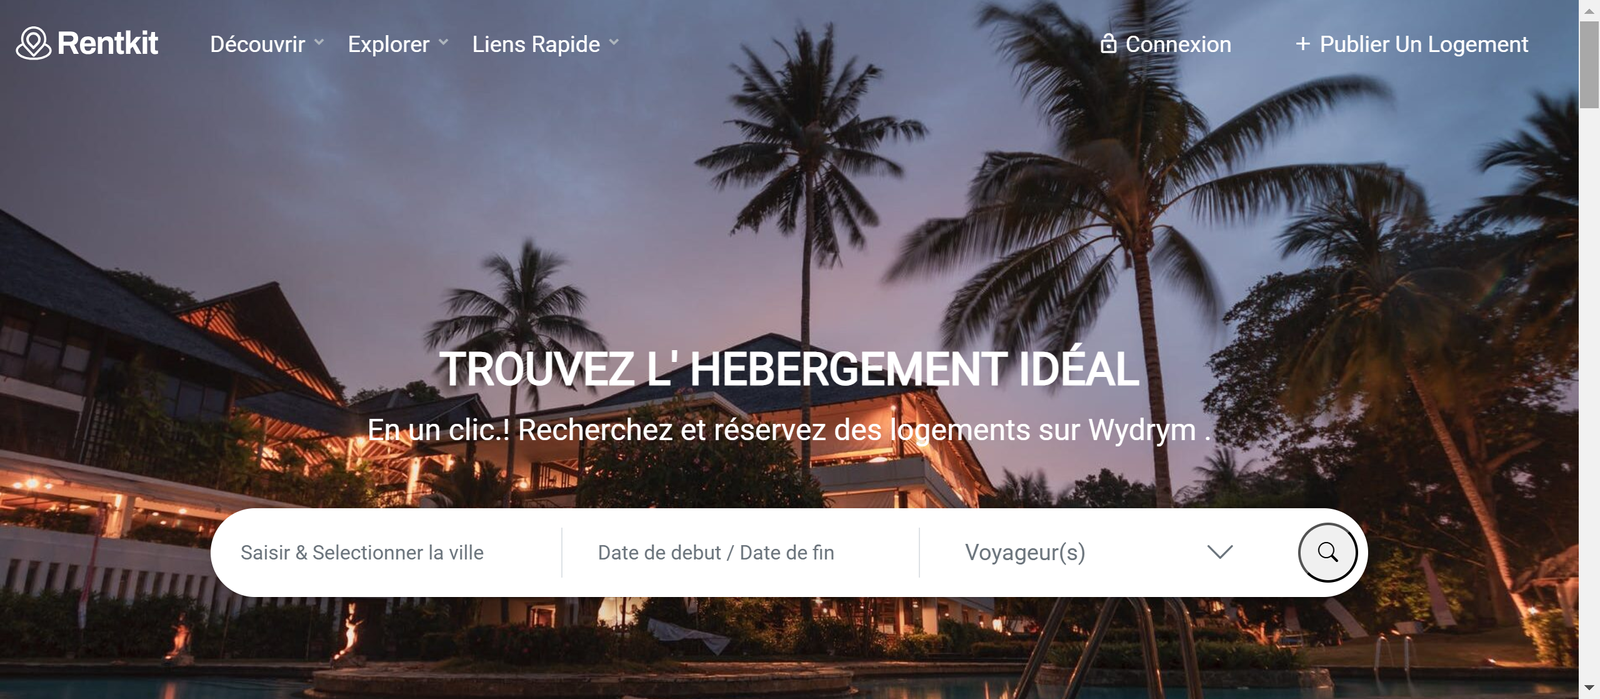Focus the Saisir & Selectionner la ville field

(386, 553)
